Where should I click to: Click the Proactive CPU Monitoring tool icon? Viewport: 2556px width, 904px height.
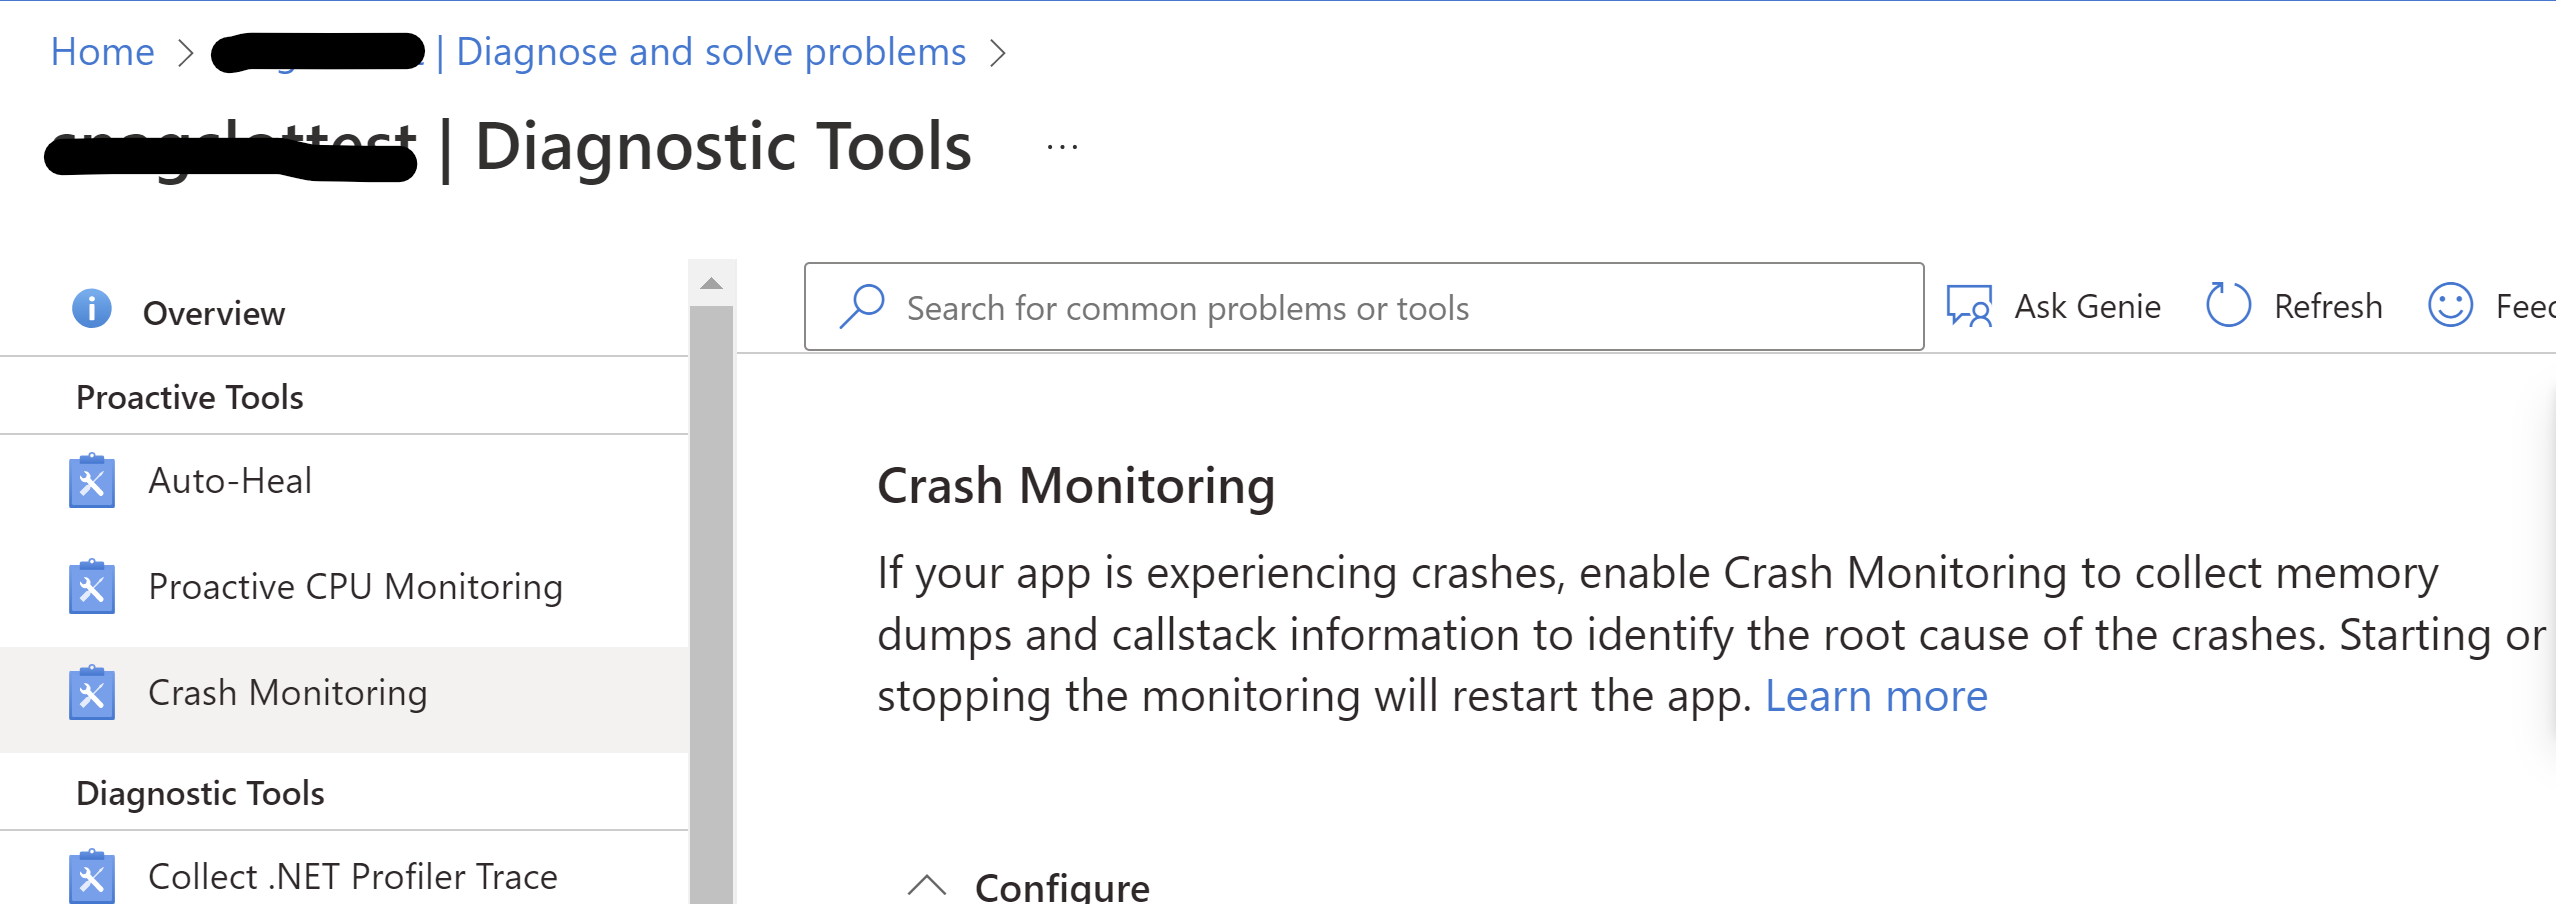pyautogui.click(x=93, y=586)
